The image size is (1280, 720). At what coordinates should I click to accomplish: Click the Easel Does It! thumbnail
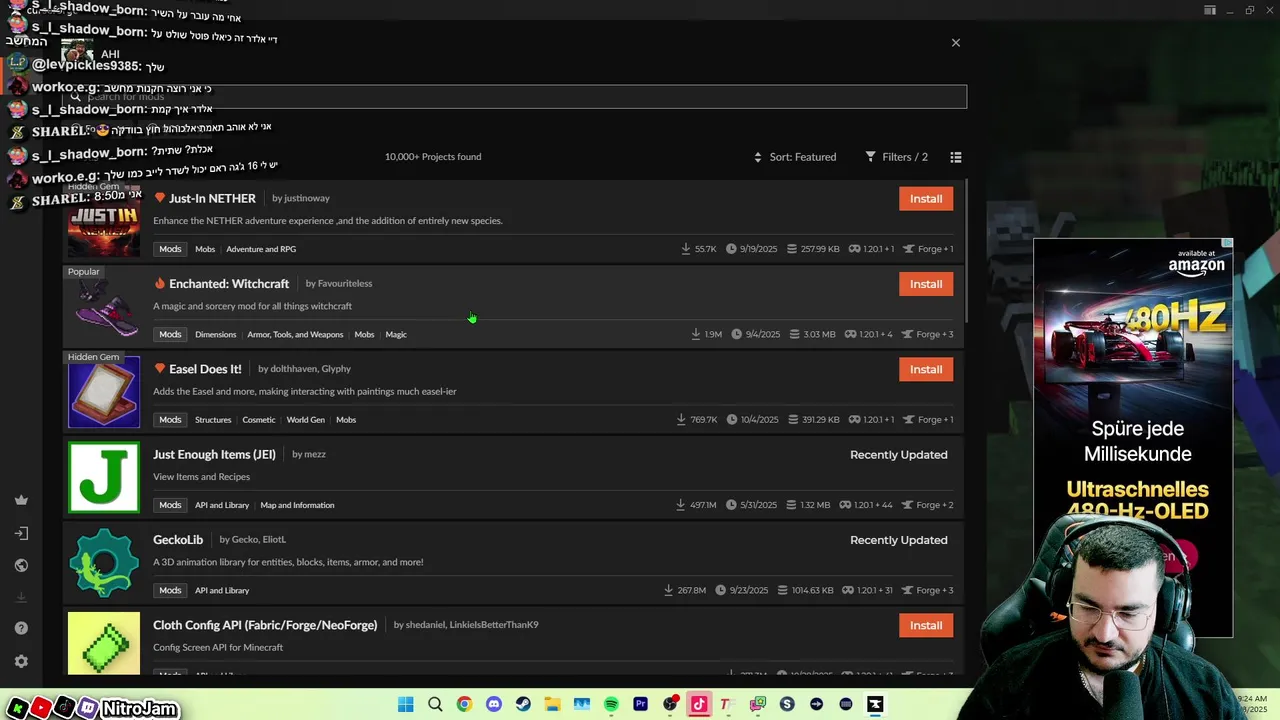pyautogui.click(x=104, y=392)
